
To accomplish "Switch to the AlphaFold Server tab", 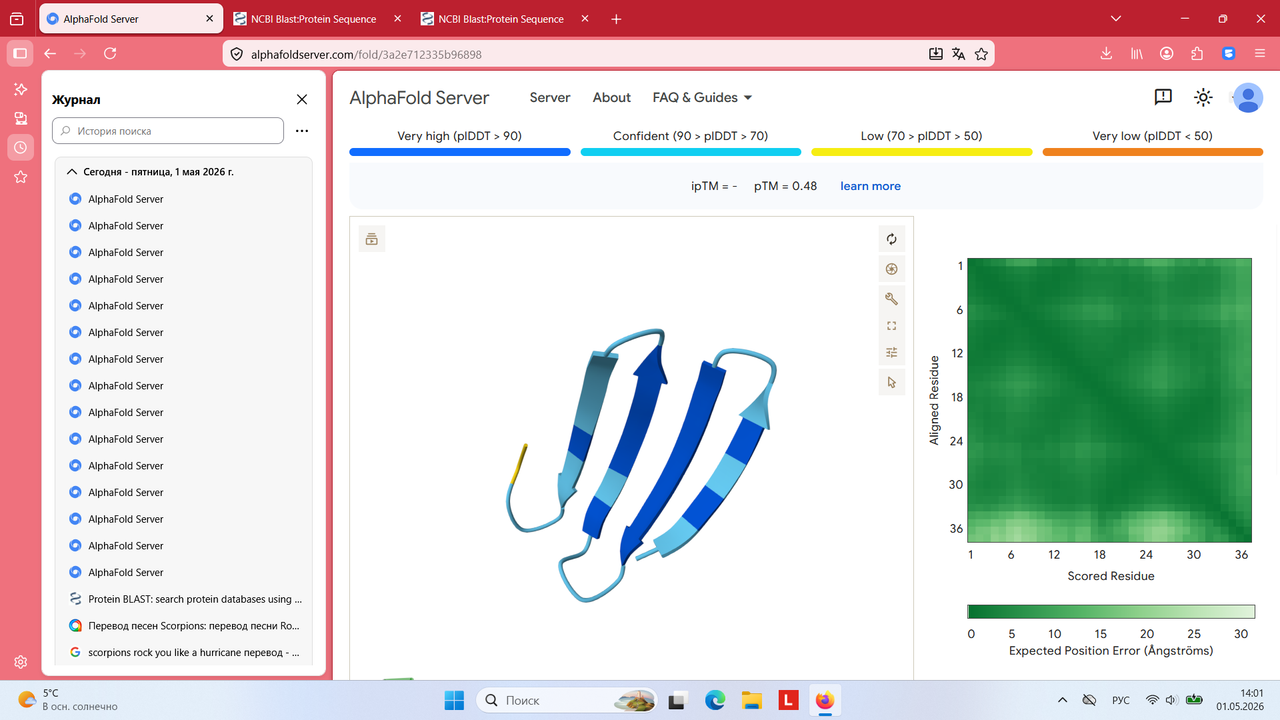I will tap(131, 19).
